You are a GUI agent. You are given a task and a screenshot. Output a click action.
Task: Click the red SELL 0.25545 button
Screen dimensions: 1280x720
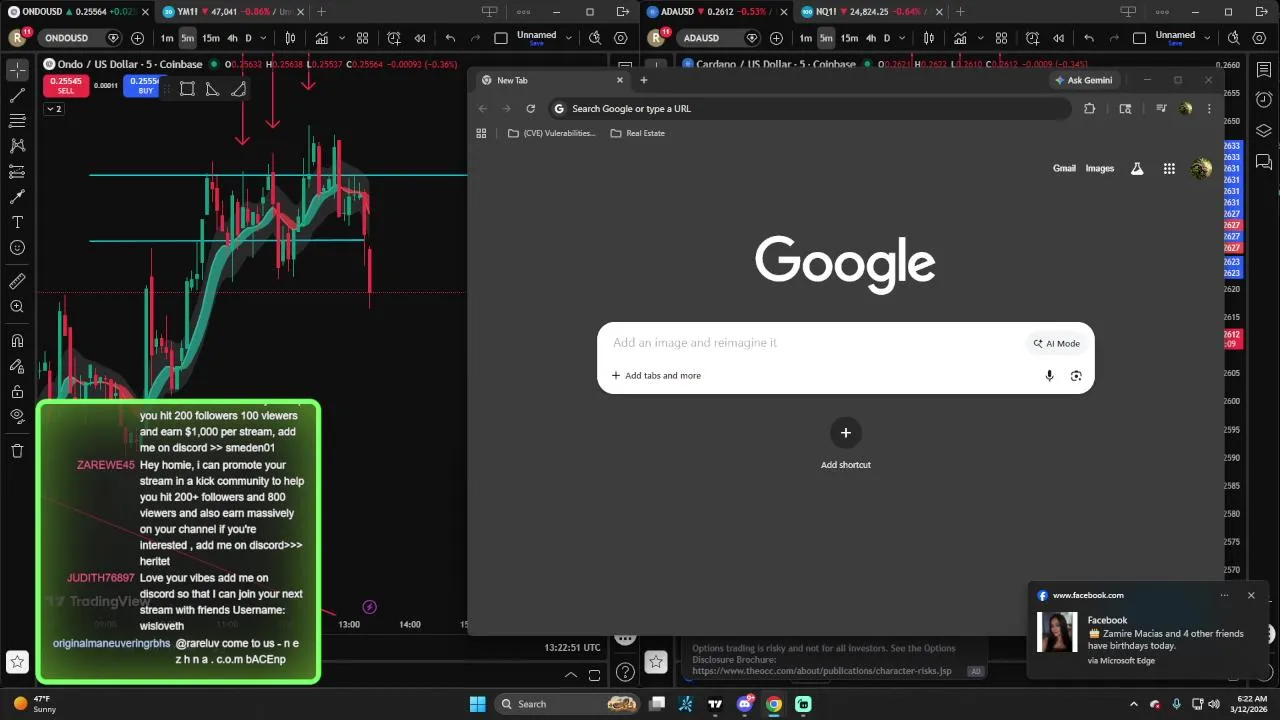coord(66,86)
